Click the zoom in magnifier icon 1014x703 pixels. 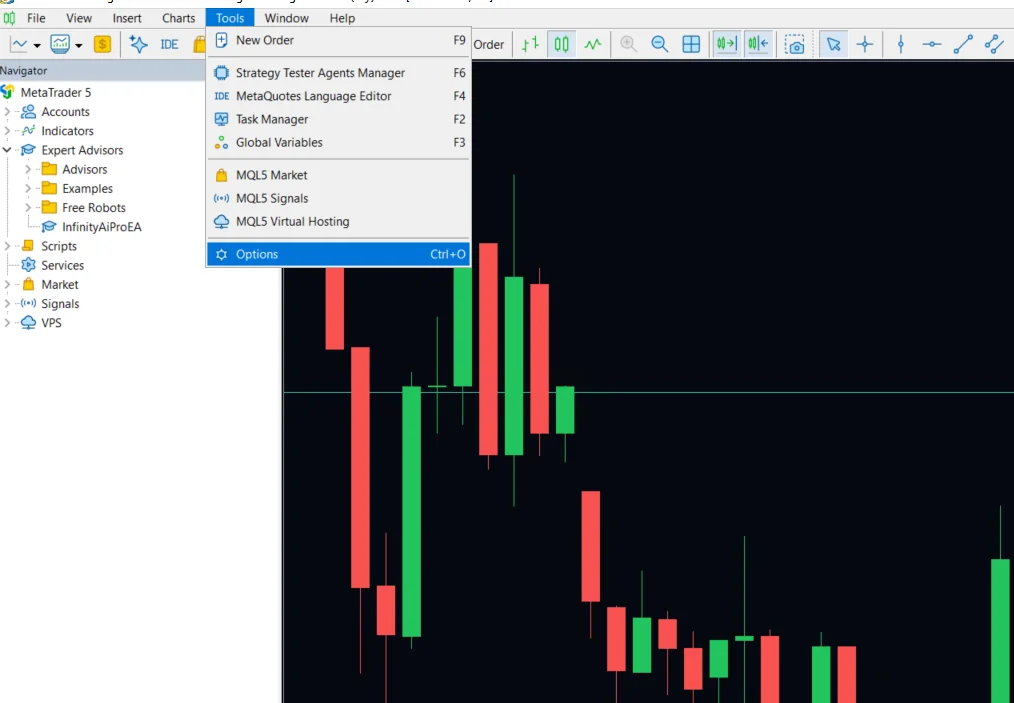coord(628,44)
